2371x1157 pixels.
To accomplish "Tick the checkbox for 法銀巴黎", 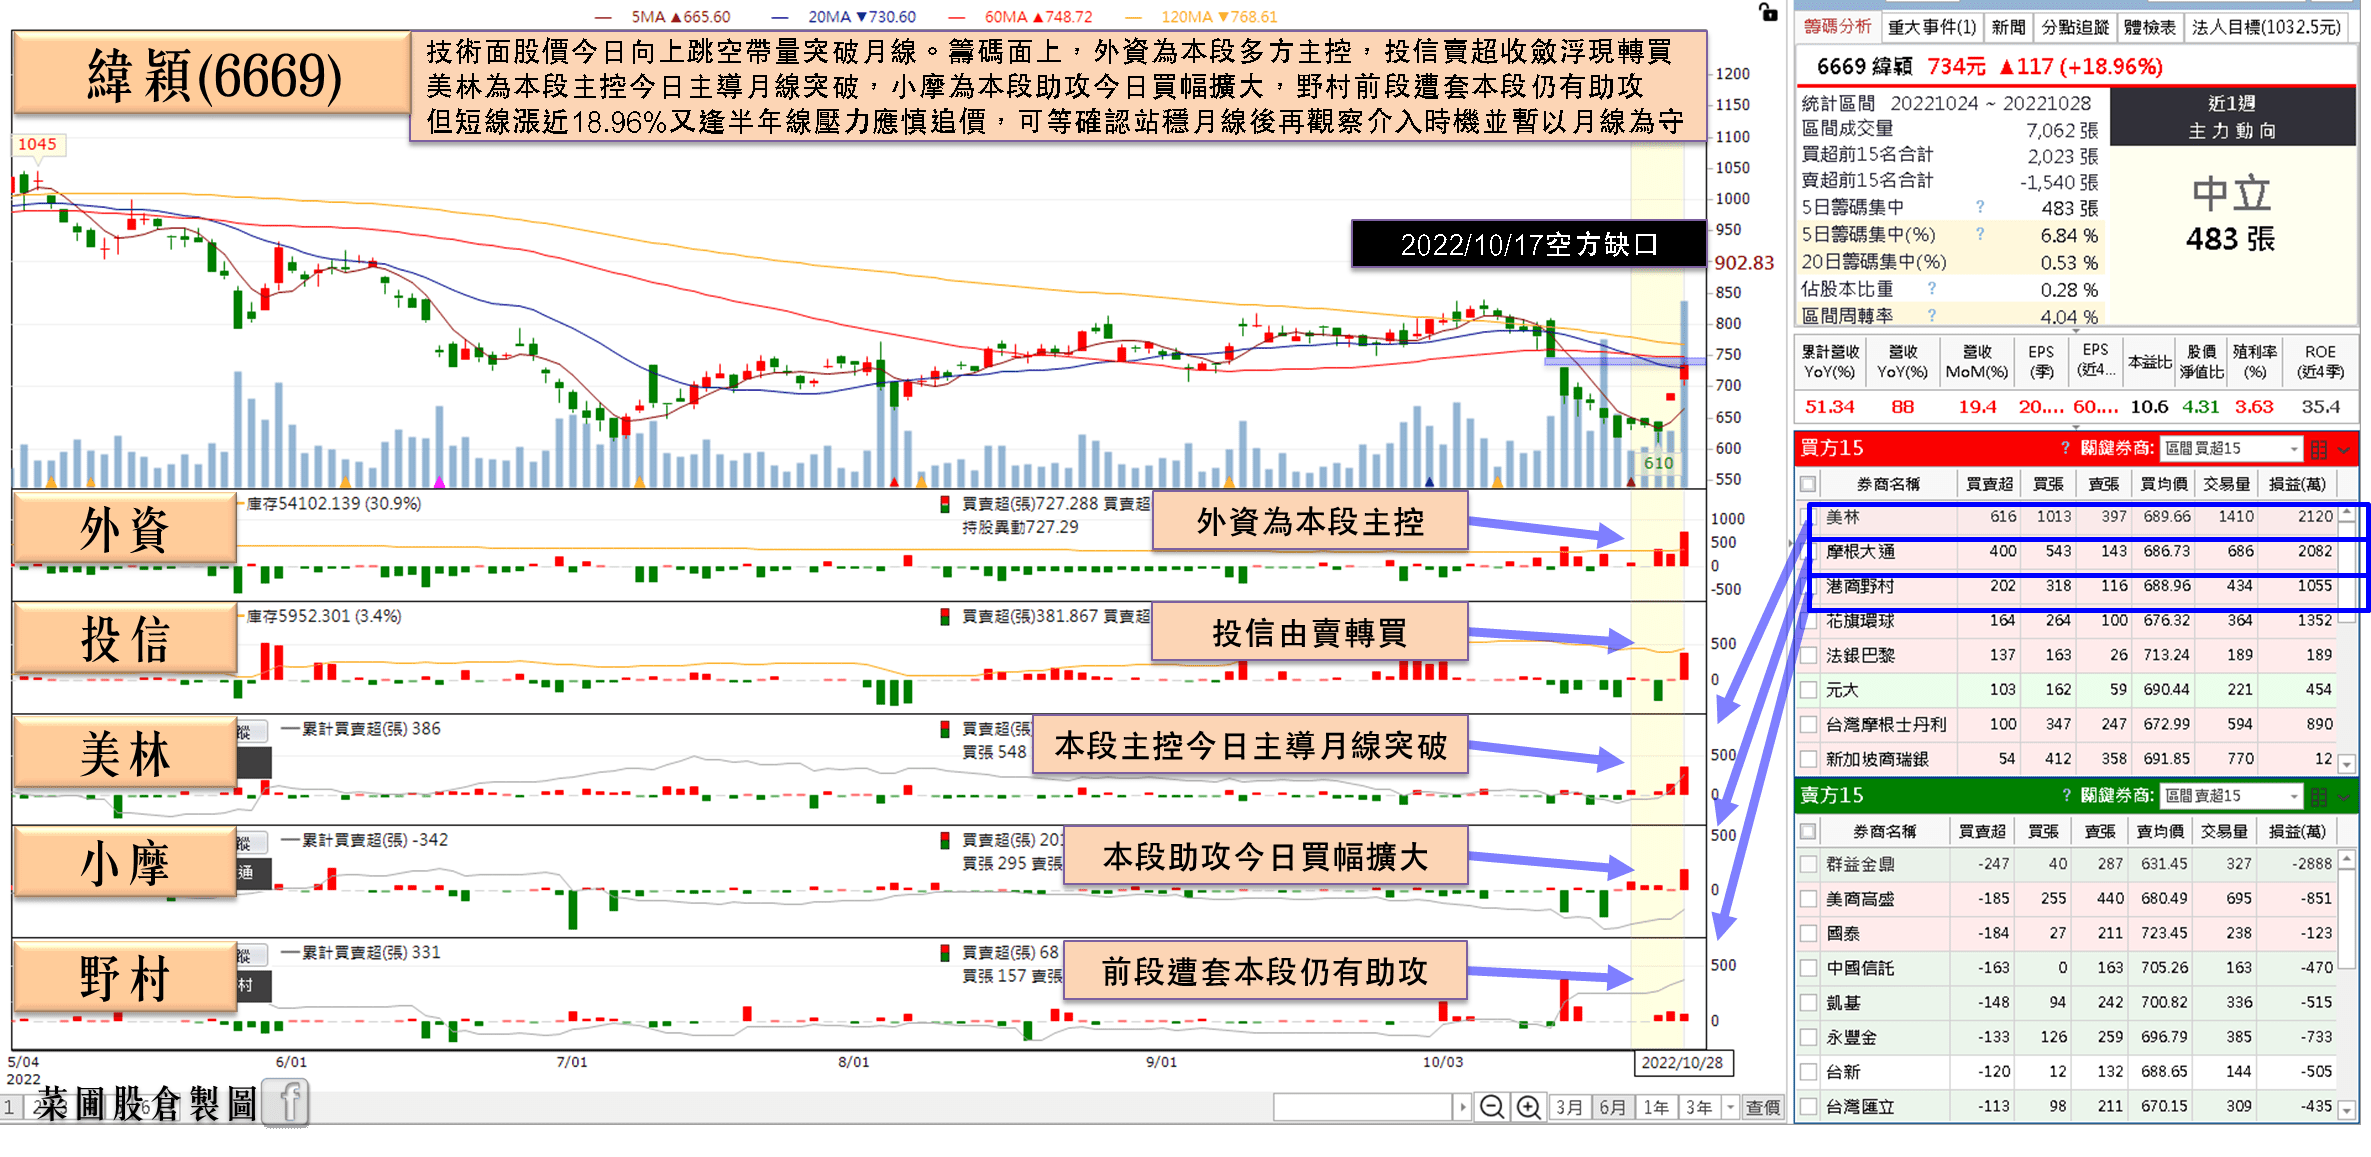I will pyautogui.click(x=1808, y=656).
